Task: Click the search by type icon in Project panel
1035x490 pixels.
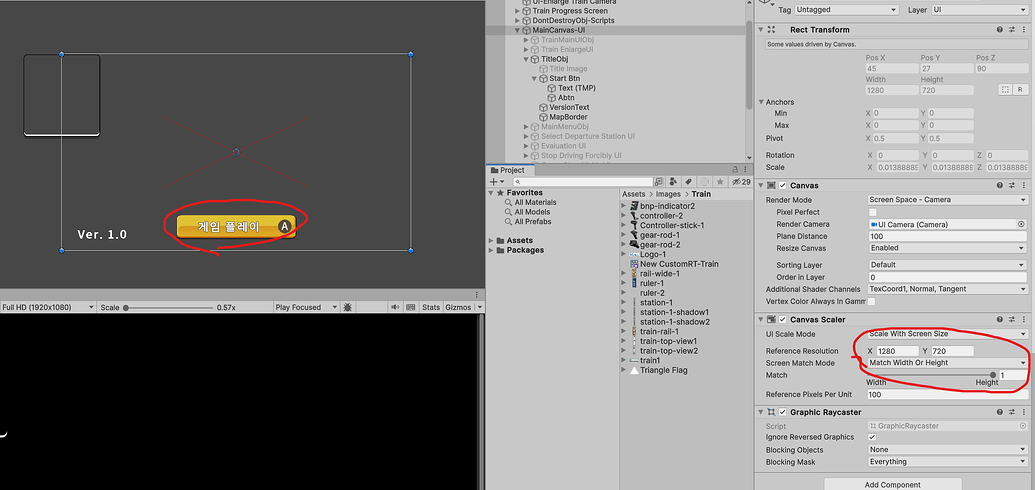Action: pos(673,182)
